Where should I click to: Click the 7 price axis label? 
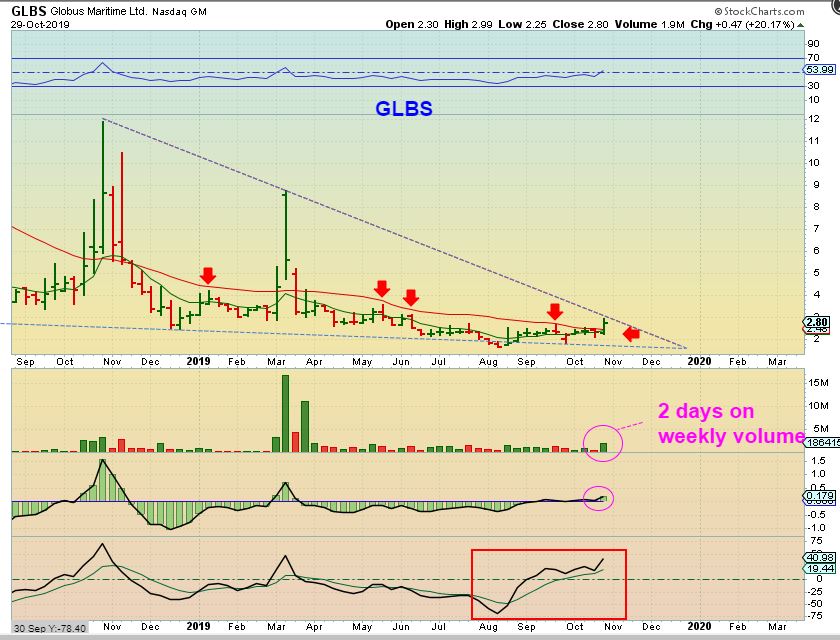coord(816,229)
